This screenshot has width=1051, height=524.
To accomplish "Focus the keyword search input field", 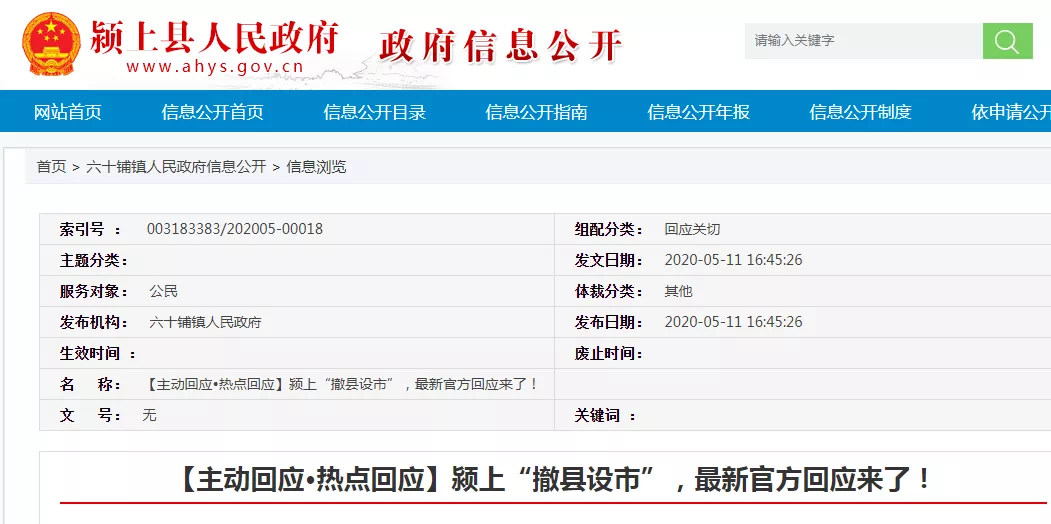I will point(863,41).
